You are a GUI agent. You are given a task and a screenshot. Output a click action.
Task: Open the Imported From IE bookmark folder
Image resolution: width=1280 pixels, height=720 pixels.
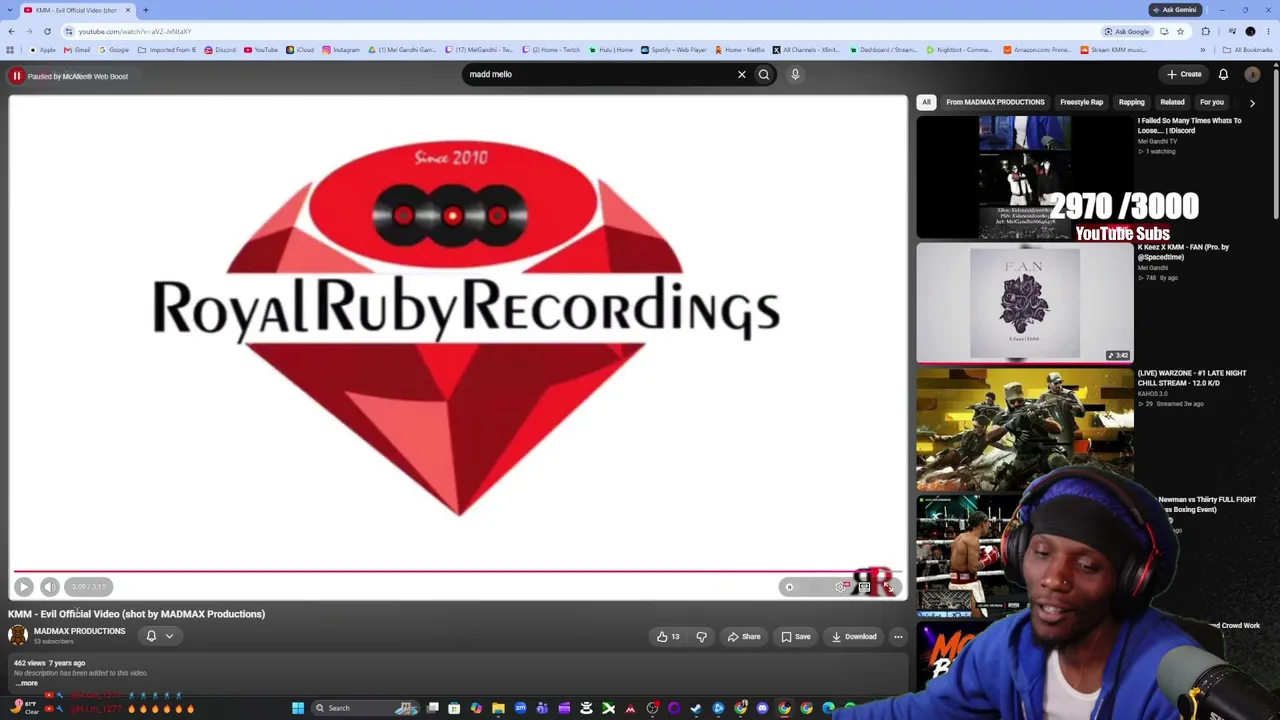pos(167,50)
